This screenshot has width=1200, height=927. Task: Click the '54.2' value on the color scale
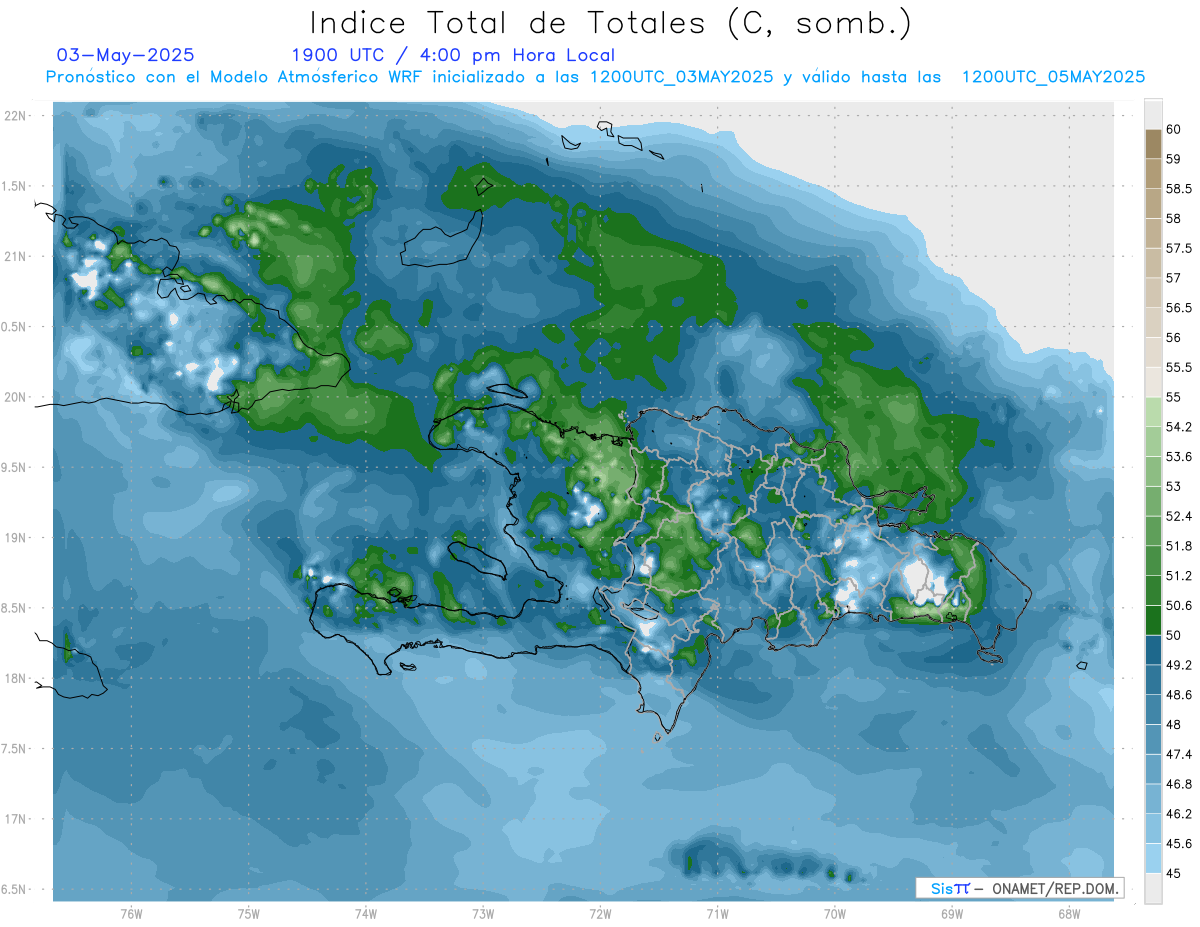point(1179,427)
